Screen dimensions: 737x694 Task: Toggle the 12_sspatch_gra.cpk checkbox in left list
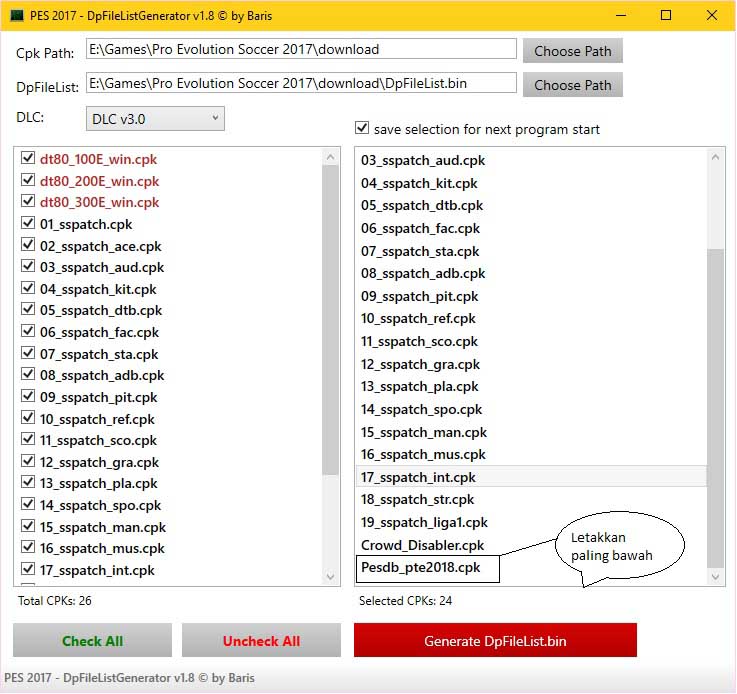(28, 461)
